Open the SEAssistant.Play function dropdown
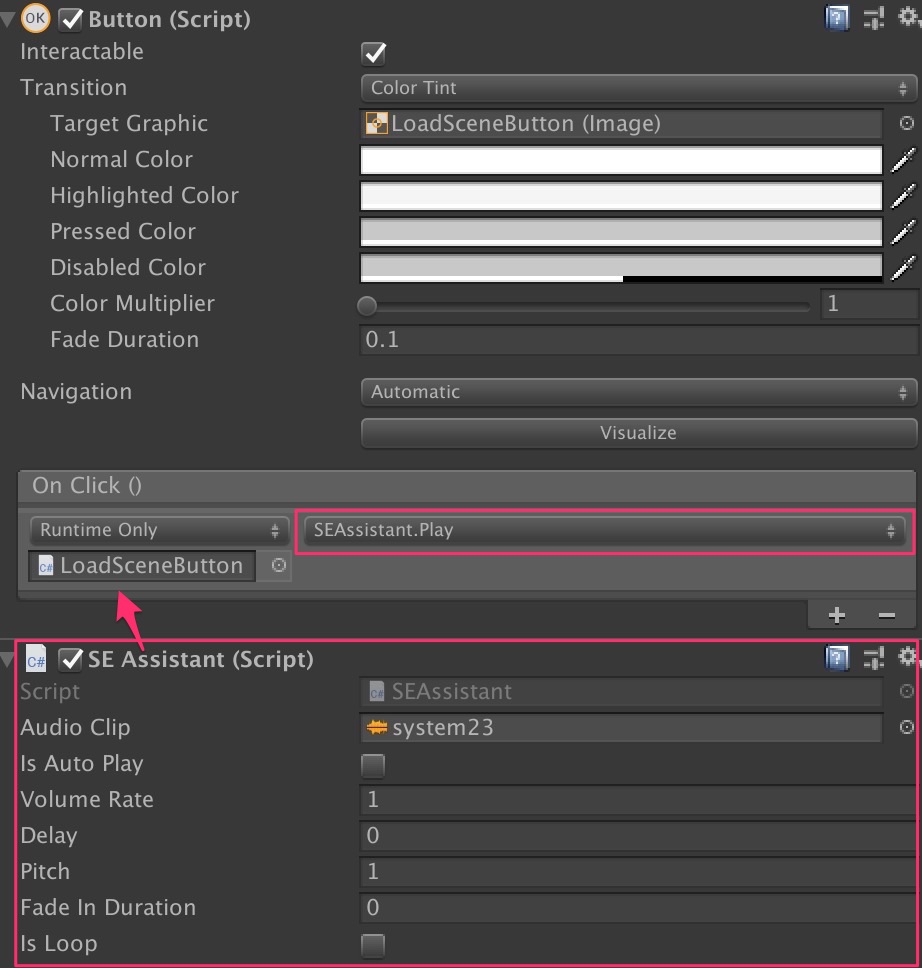The width and height of the screenshot is (922, 968). tap(604, 530)
